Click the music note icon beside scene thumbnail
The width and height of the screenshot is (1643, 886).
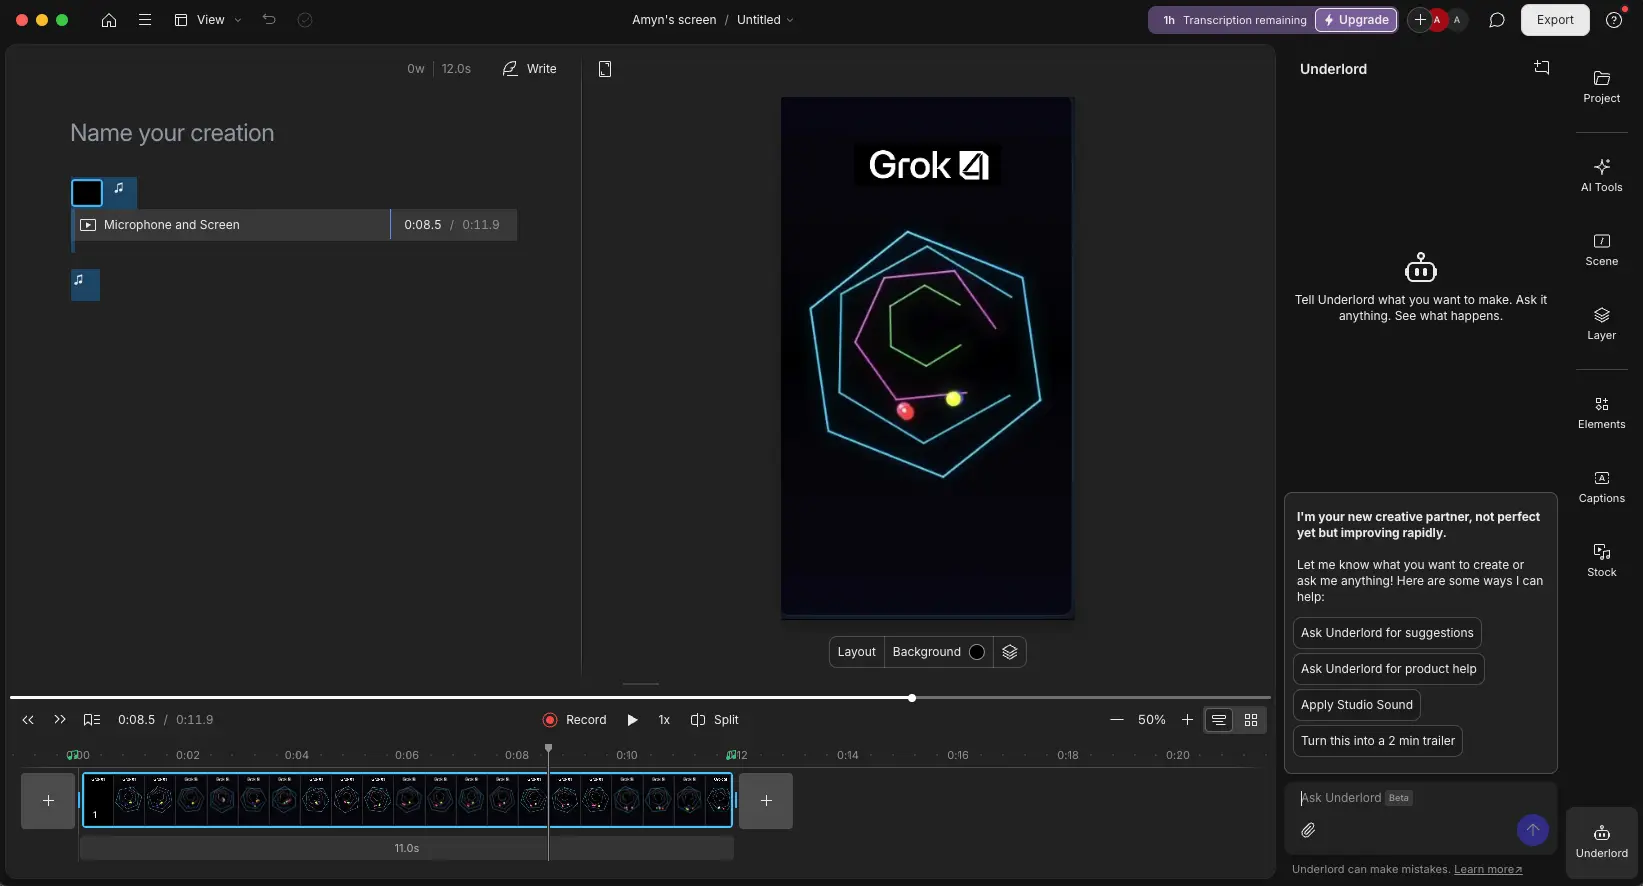point(119,188)
